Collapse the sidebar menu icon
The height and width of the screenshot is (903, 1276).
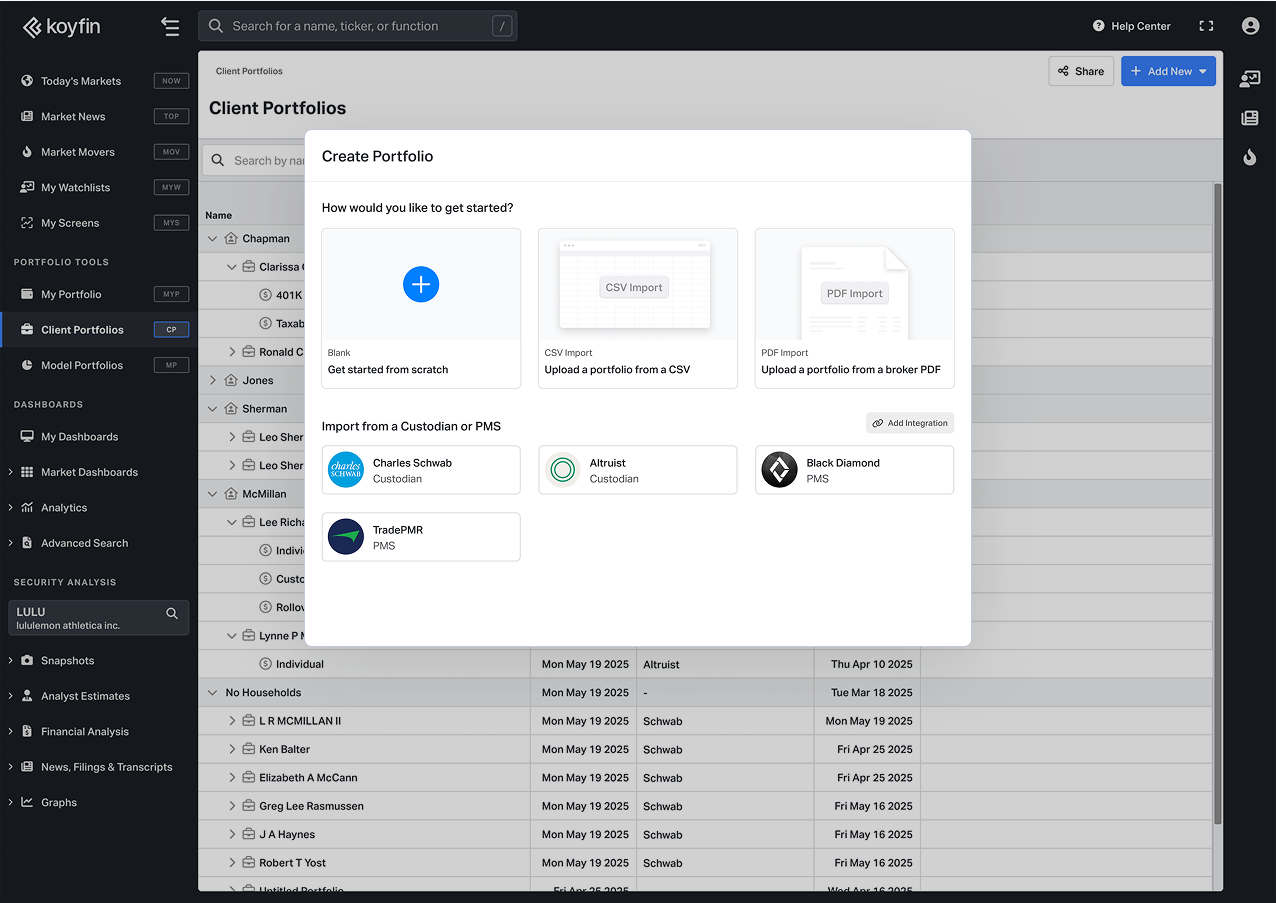coord(170,27)
